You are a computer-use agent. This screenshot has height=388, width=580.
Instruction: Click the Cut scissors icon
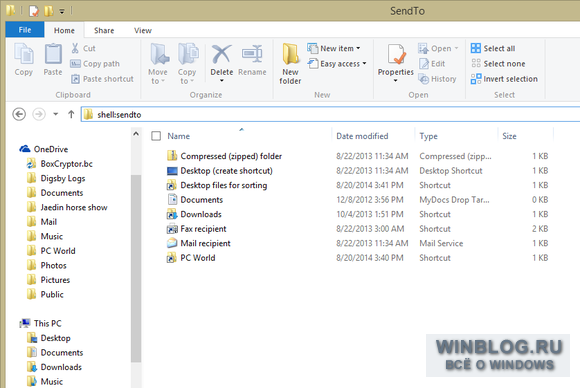(75, 48)
